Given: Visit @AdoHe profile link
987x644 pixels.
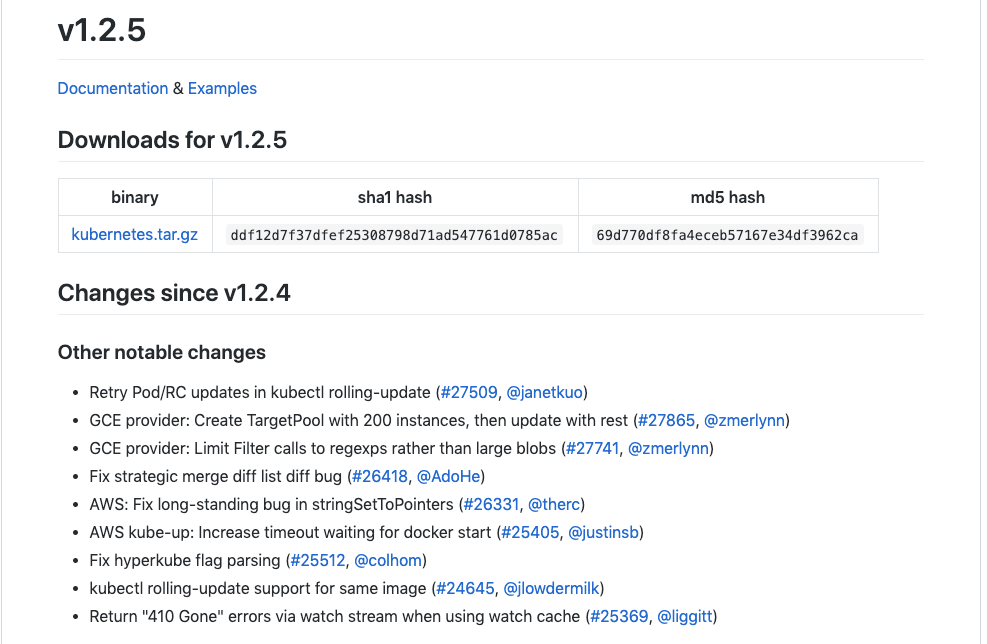Looking at the screenshot, I should coord(448,477).
